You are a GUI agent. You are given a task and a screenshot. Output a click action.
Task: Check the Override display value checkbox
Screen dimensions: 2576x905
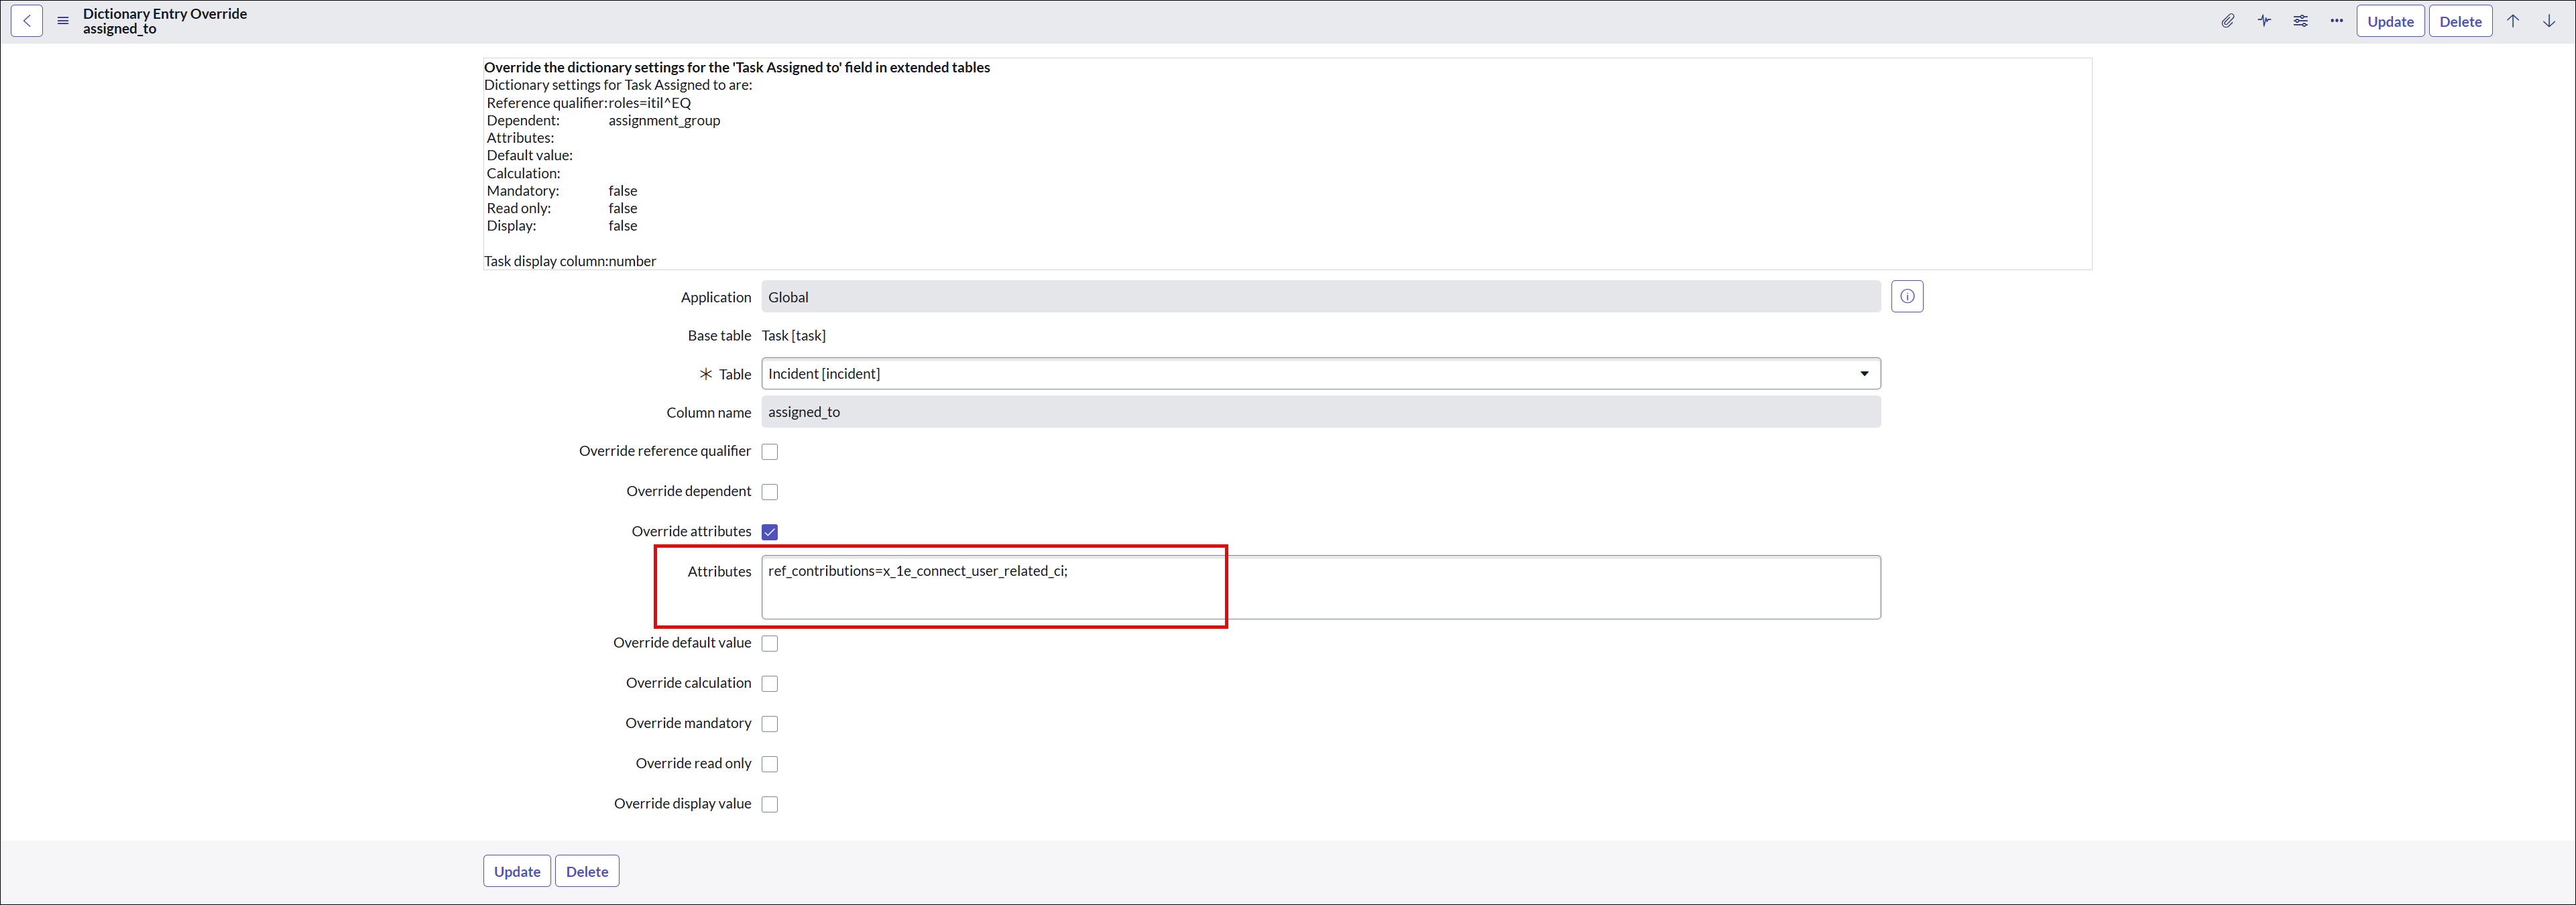[x=770, y=804]
